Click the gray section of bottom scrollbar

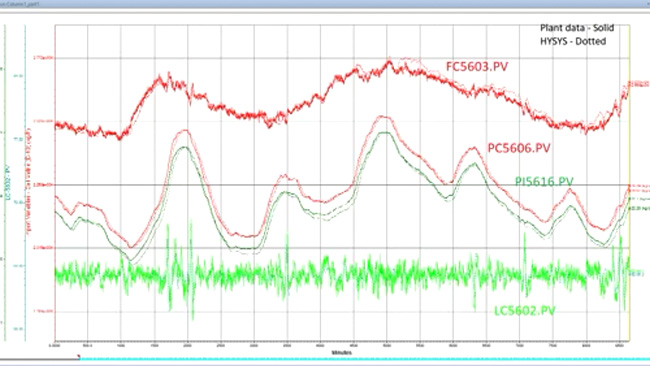click(39, 359)
